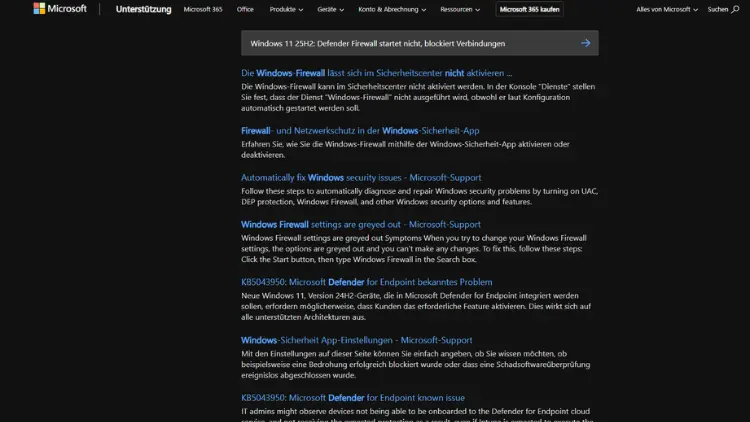This screenshot has width=750, height=422.
Task: Open the Microsoft 365 menu item
Action: click(203, 9)
